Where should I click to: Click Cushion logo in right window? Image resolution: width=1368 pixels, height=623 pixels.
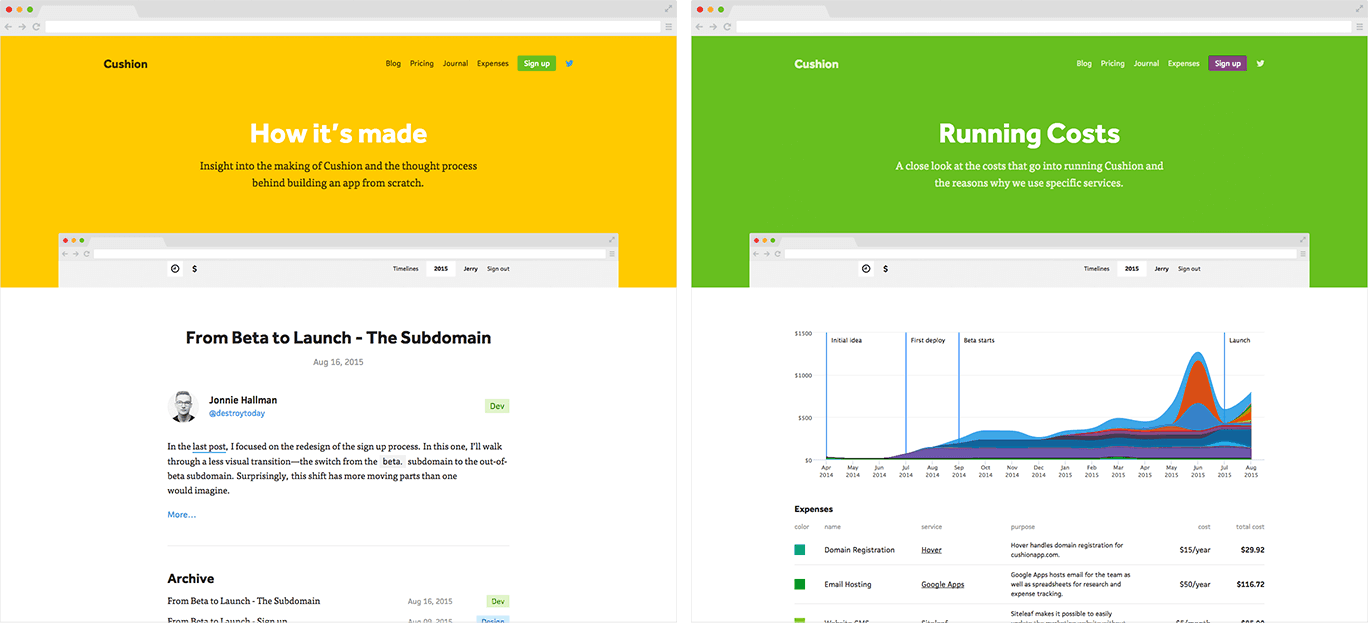[816, 64]
